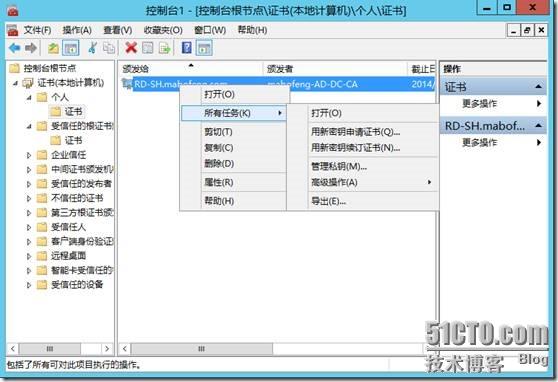
Task: Open the 高级操作(A) submenu entry
Action: pos(363,182)
